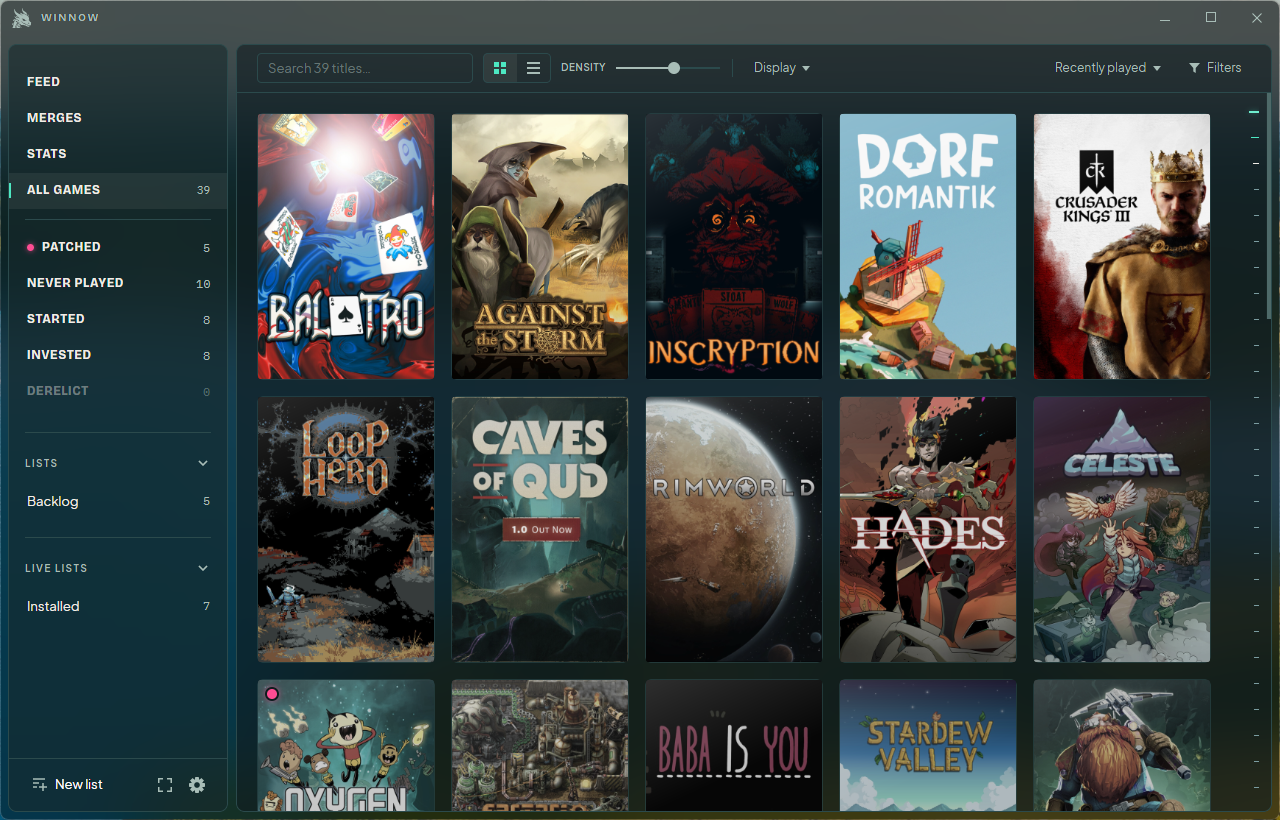This screenshot has height=820, width=1280.
Task: Collapse the Lists section
Action: coord(203,463)
